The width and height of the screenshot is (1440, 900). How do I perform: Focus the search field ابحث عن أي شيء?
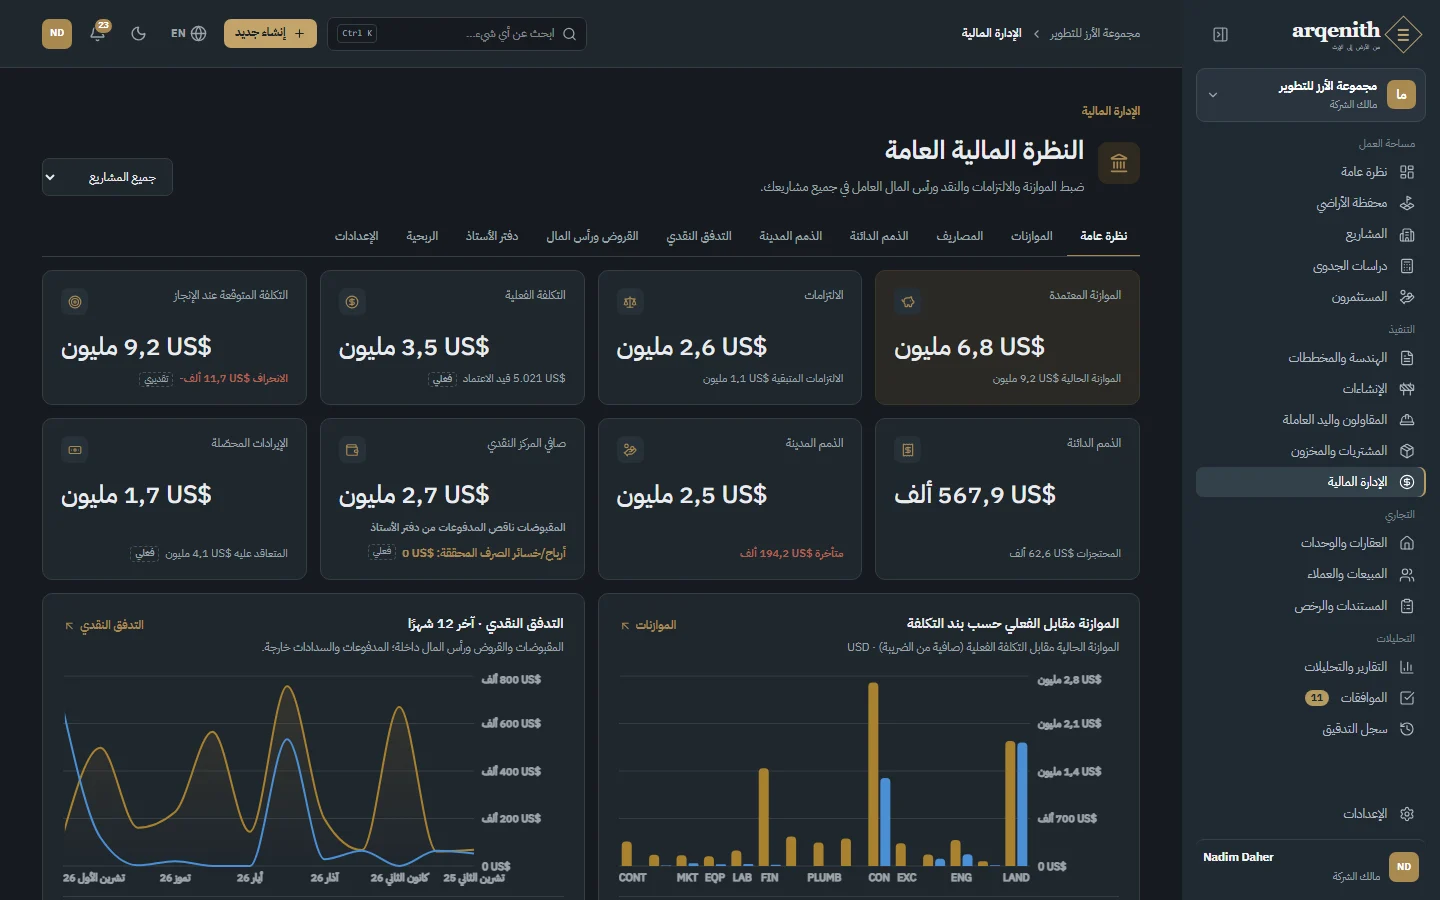coord(456,33)
